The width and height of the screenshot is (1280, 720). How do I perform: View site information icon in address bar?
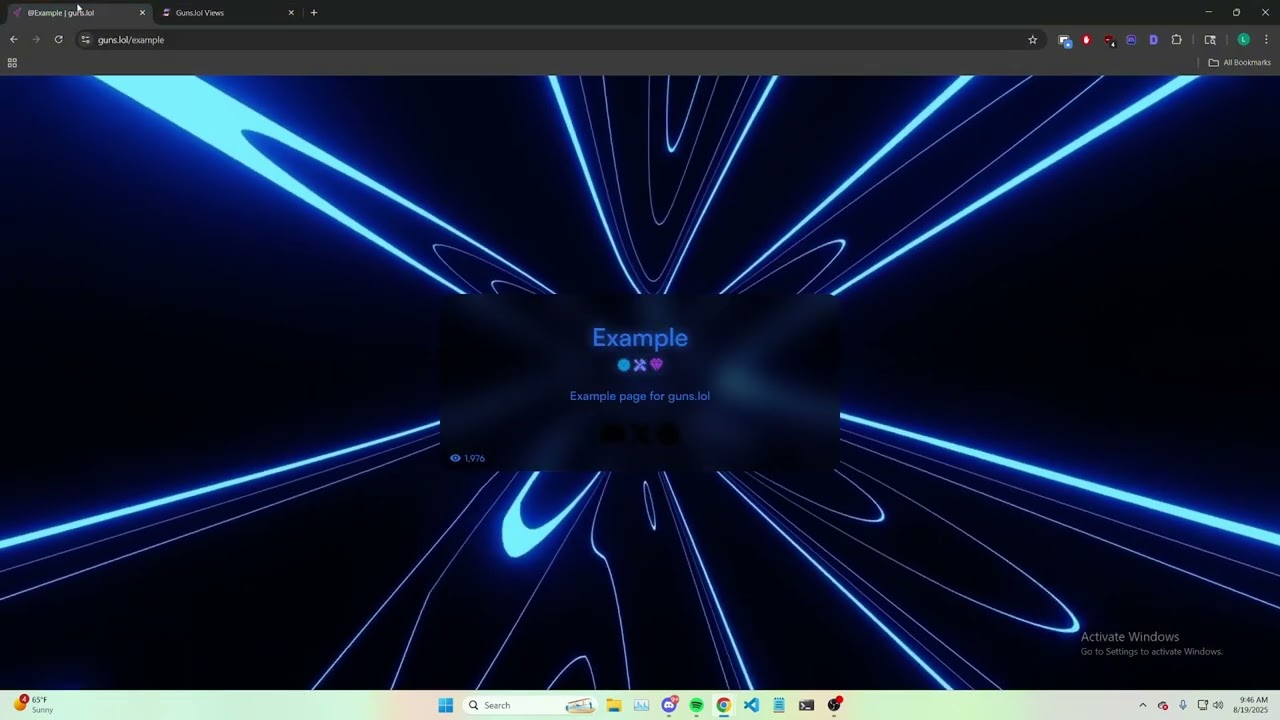(x=86, y=40)
